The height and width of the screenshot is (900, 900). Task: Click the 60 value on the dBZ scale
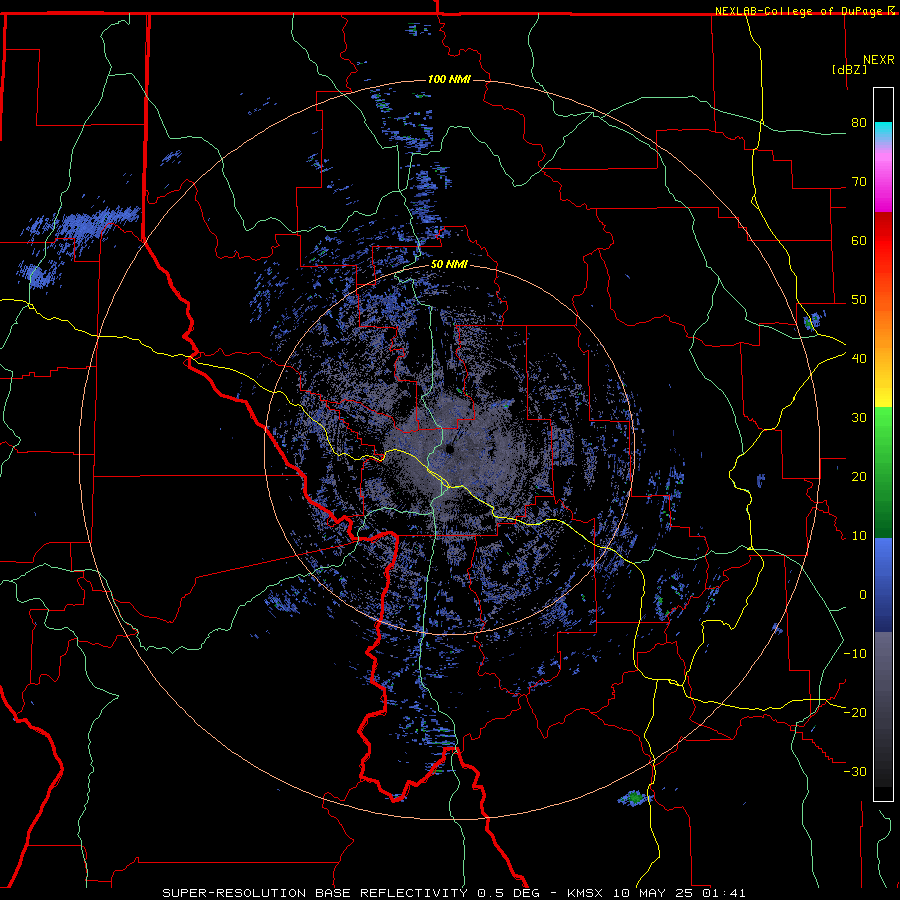859,240
